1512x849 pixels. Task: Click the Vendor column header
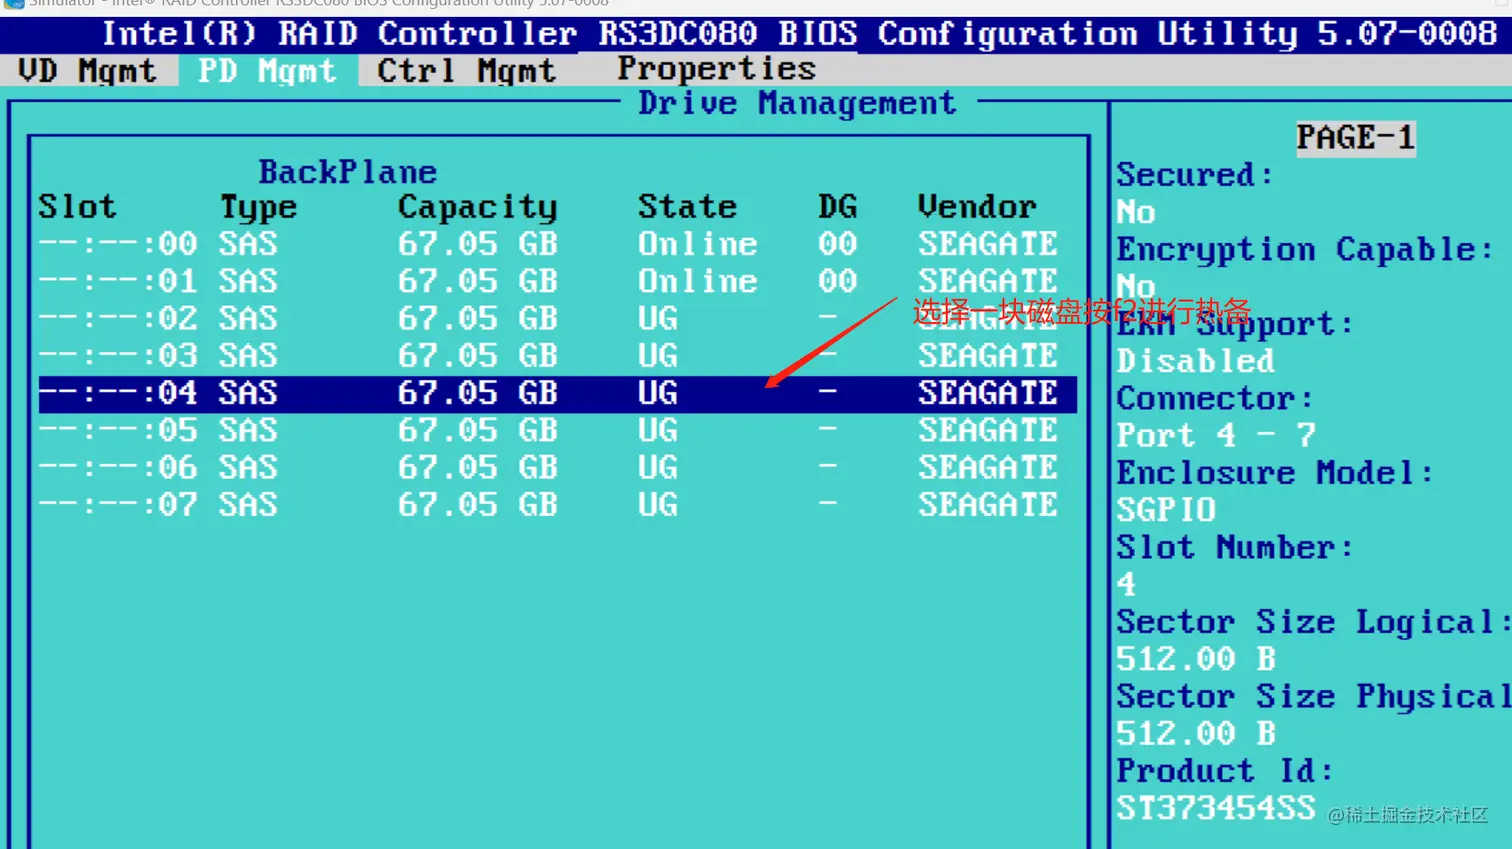click(977, 207)
